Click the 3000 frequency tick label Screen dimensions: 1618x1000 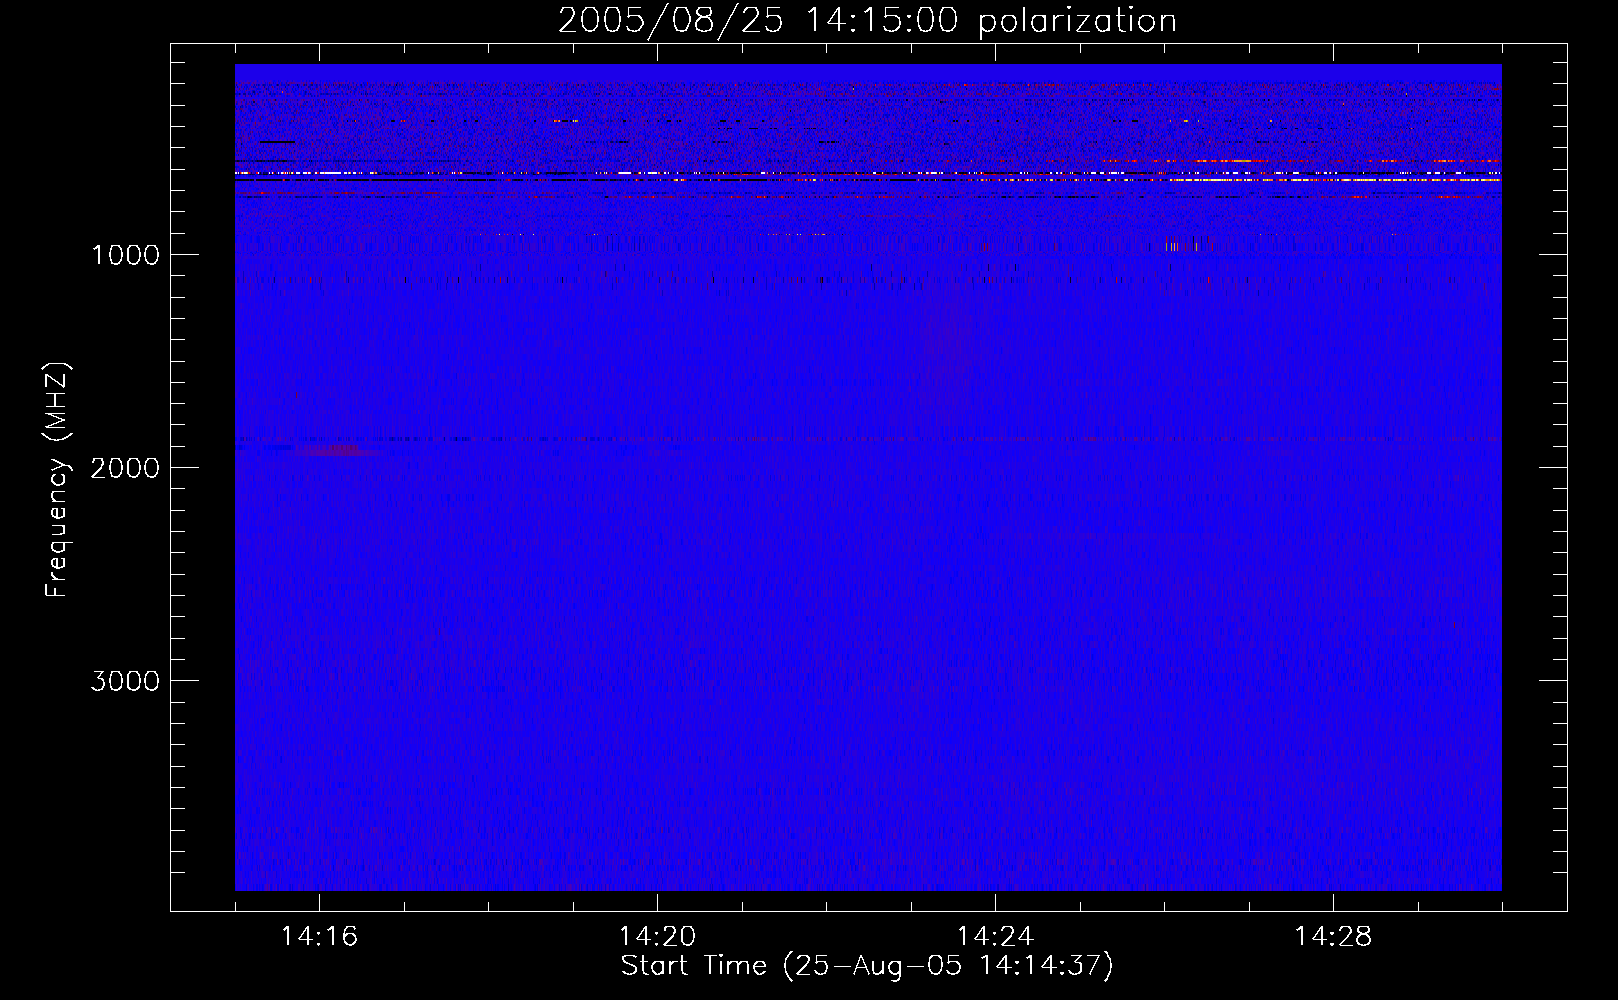125,681
